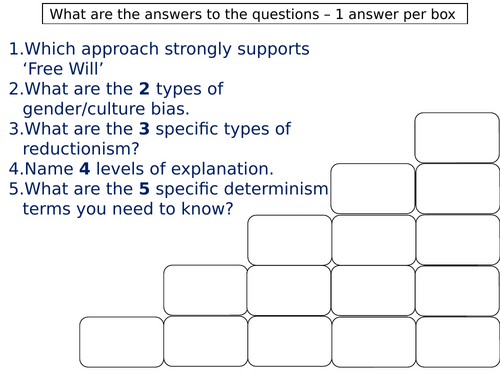The image size is (500, 375).
Task: Click the bottom box of the three-box column
Action: coord(290,341)
